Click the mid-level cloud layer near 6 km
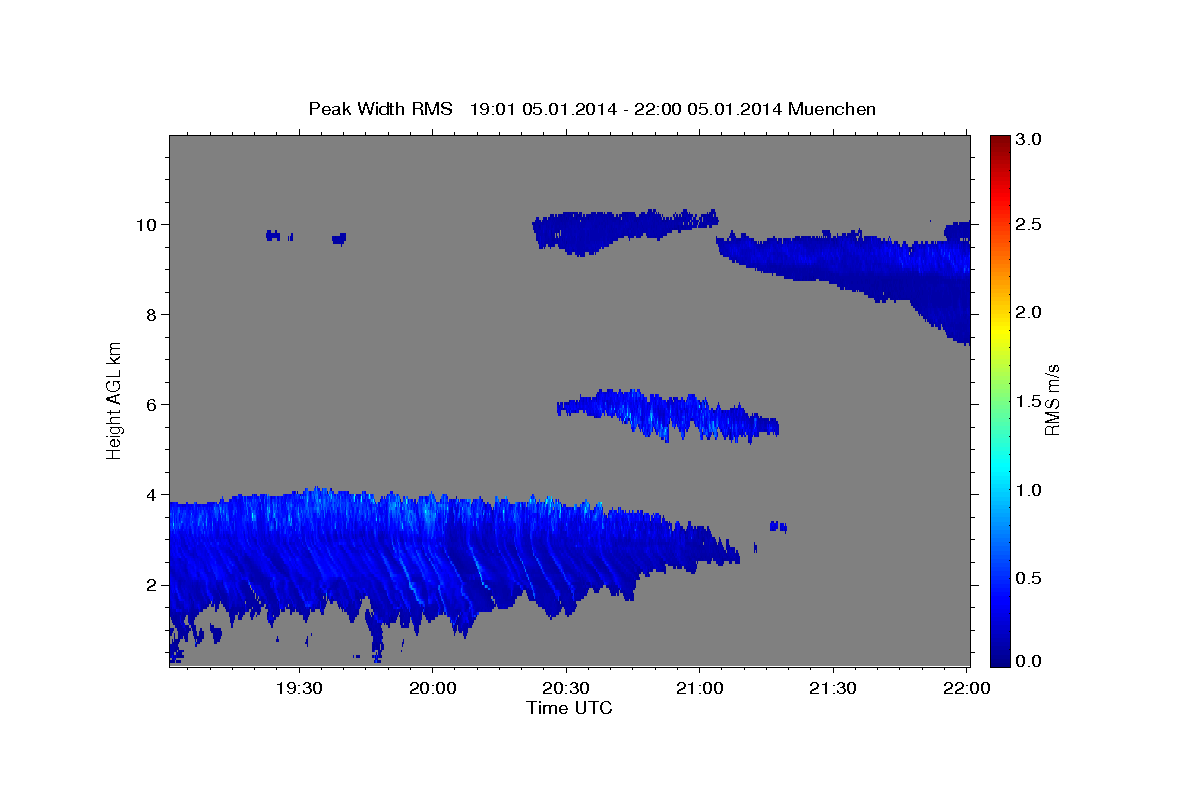1200x800 pixels. [668, 415]
